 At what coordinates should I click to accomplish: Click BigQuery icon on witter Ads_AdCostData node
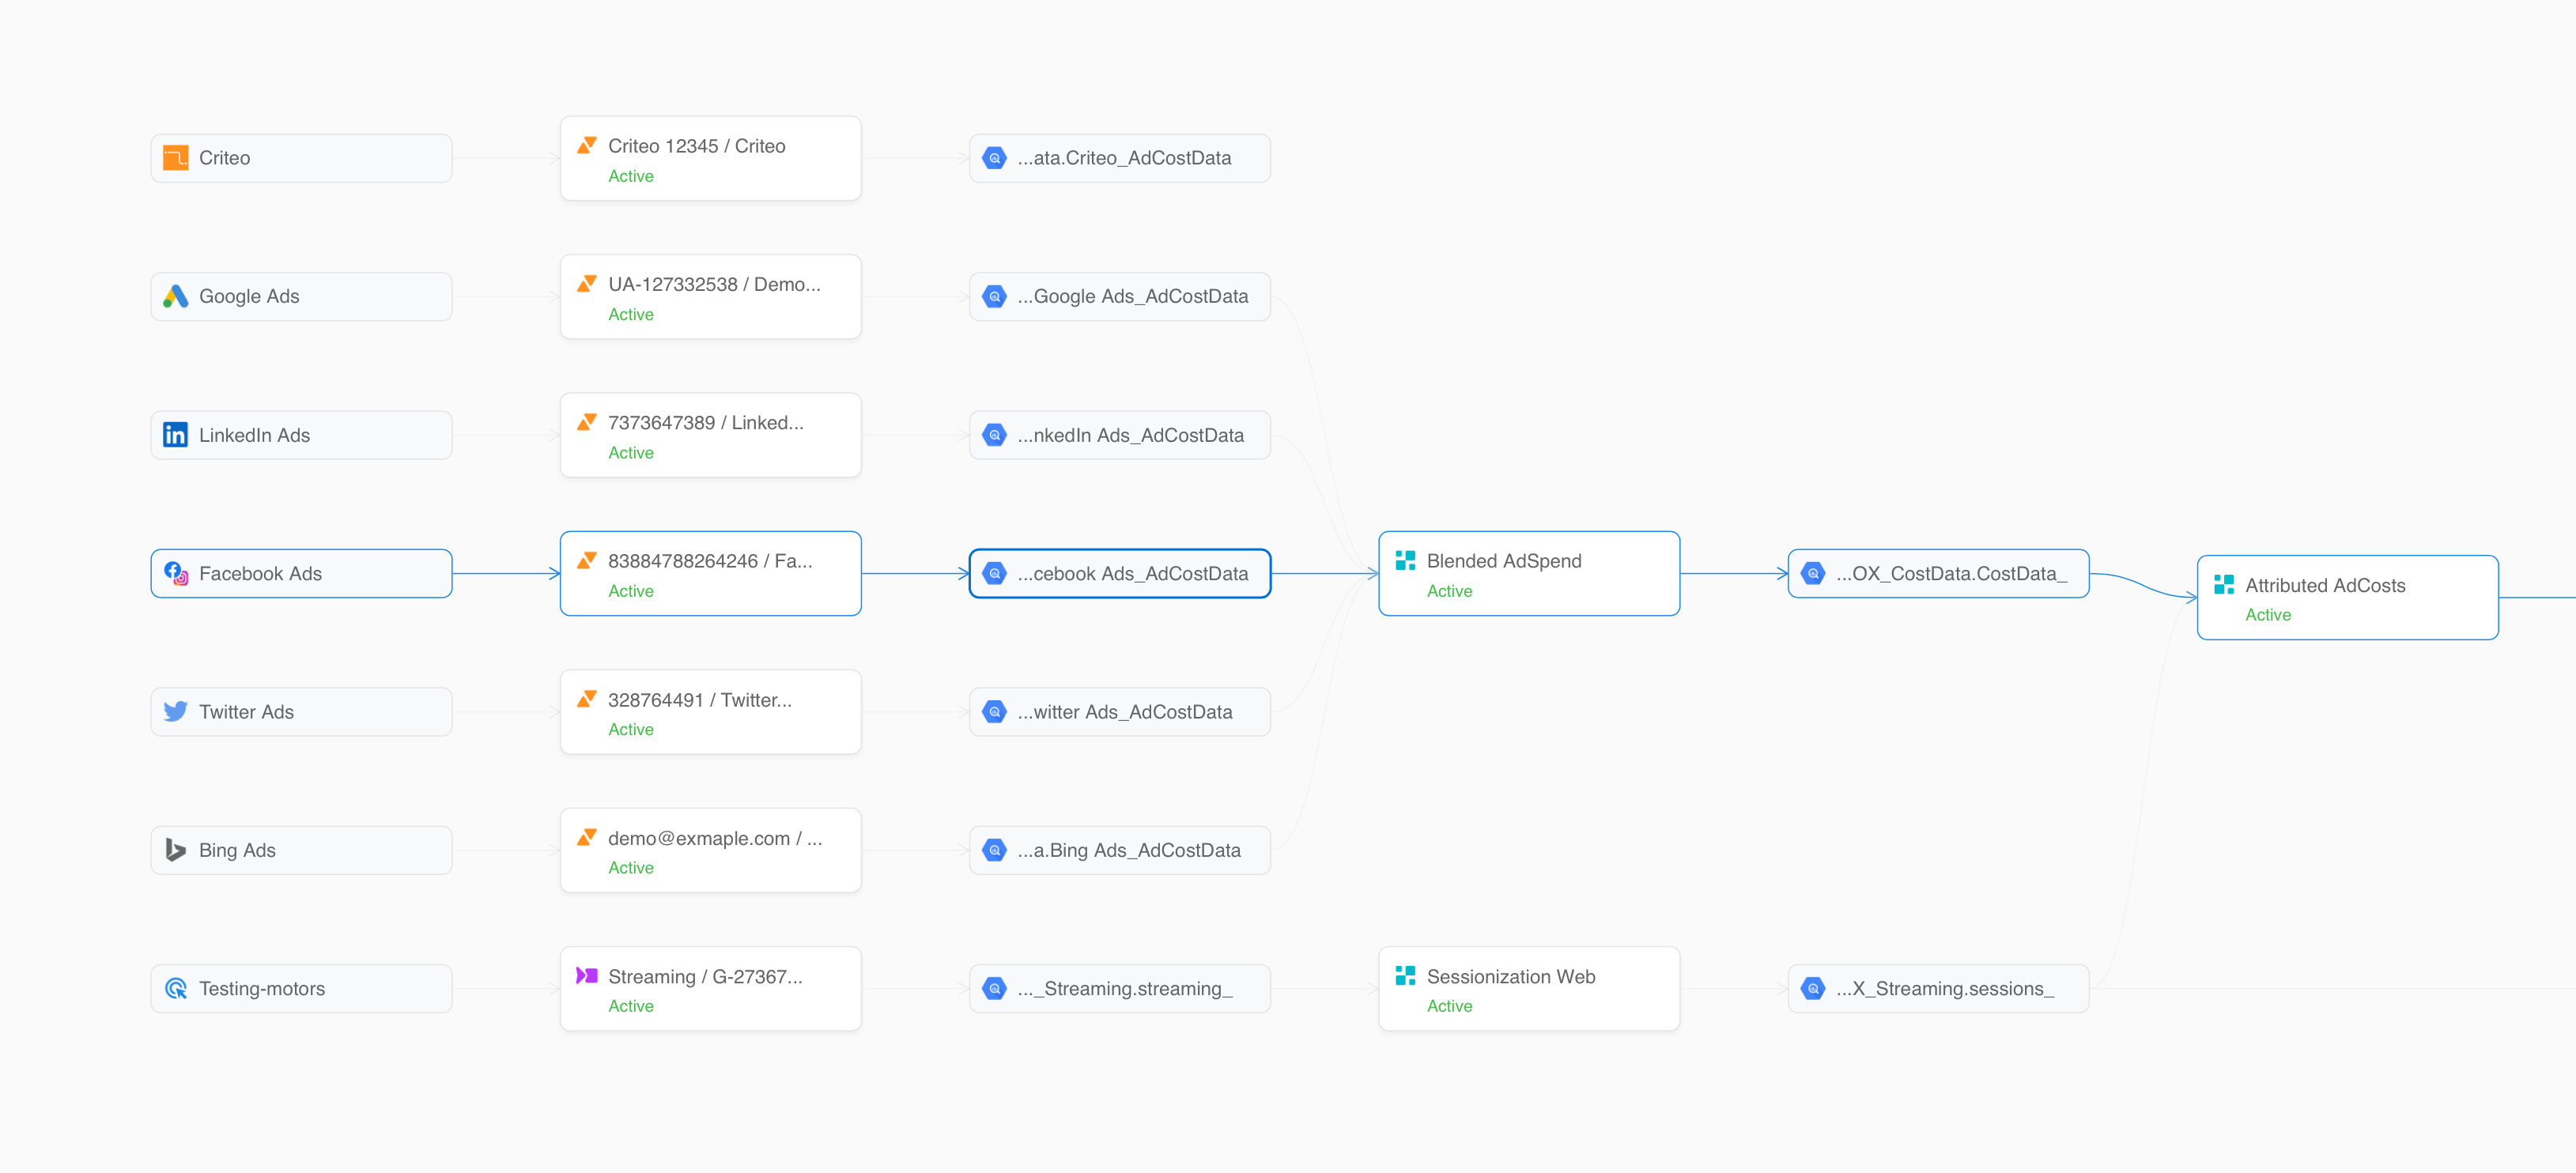(994, 711)
